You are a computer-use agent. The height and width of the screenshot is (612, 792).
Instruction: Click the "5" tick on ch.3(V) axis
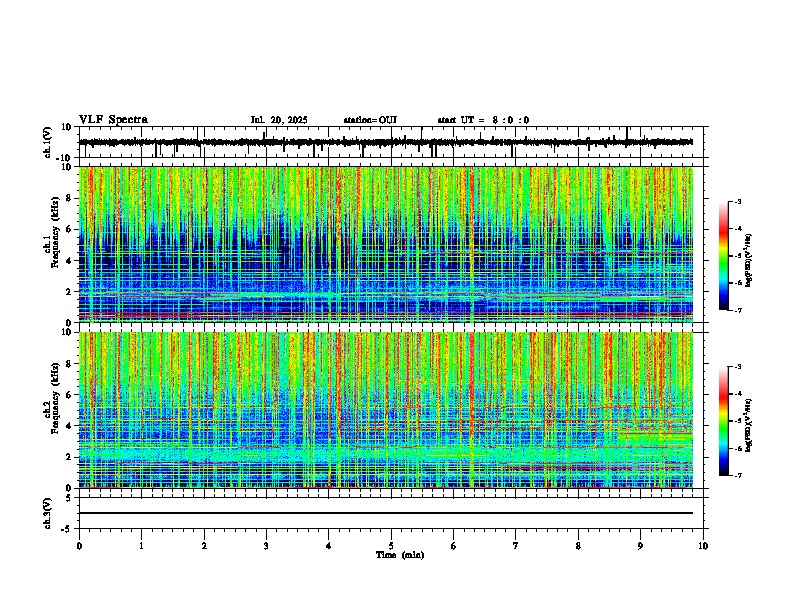pyautogui.click(x=69, y=498)
